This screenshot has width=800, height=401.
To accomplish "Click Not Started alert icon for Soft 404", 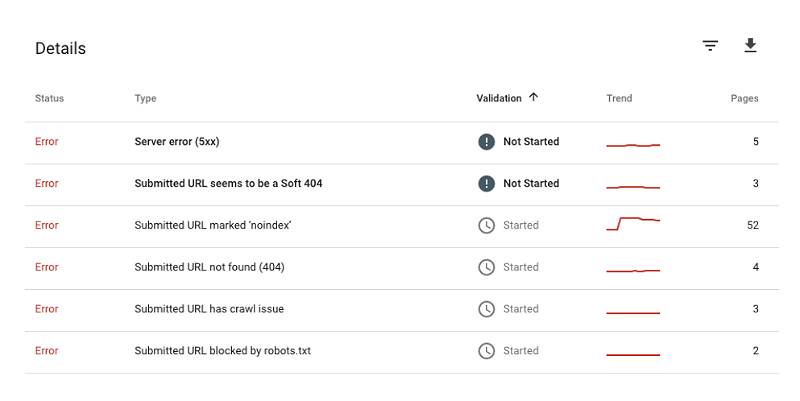I will pos(486,183).
